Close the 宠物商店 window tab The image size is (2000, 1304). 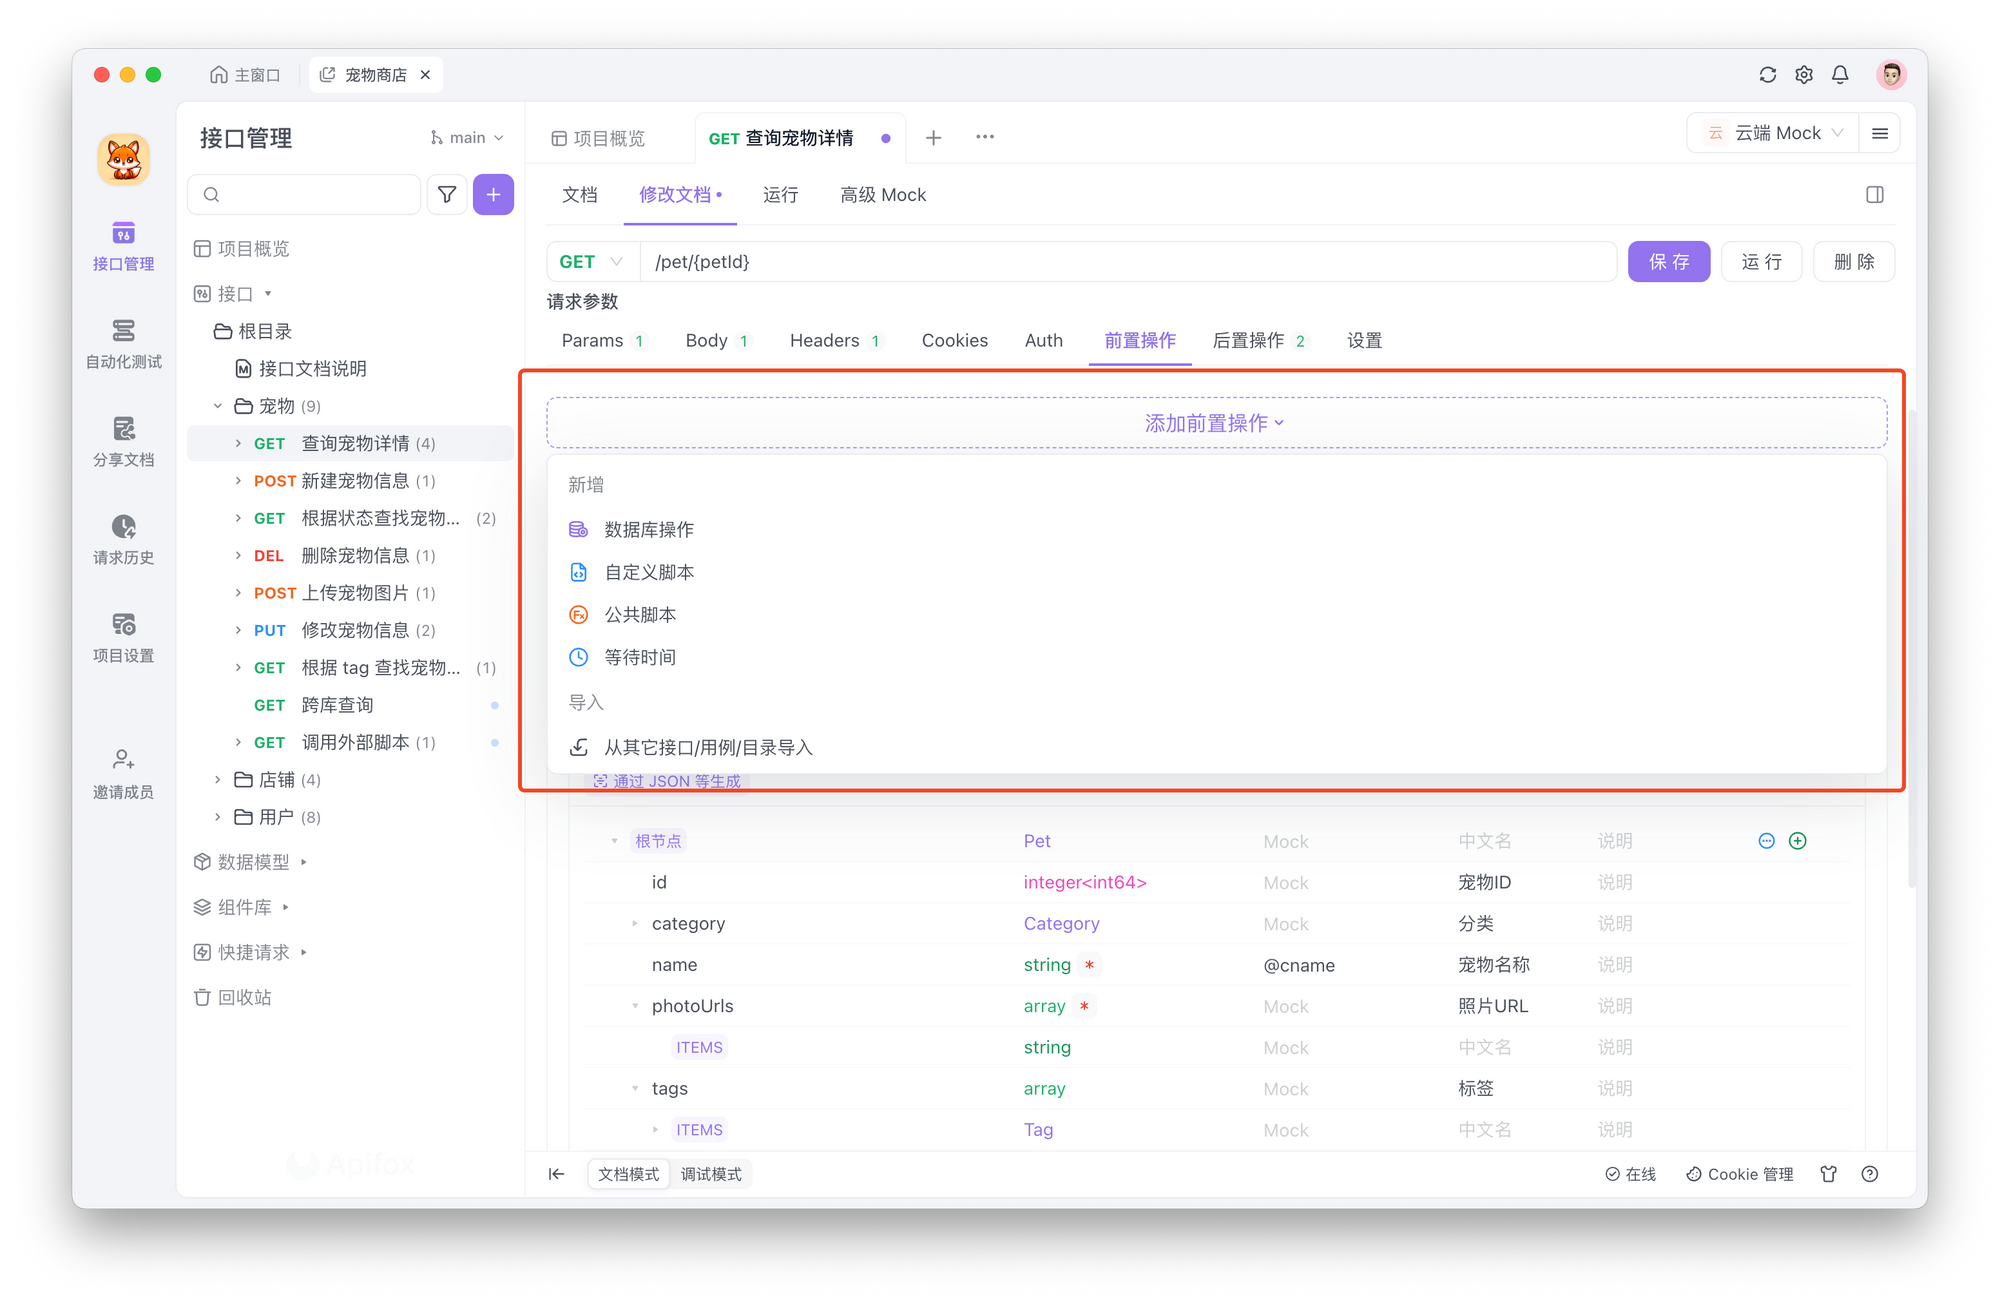click(x=425, y=75)
